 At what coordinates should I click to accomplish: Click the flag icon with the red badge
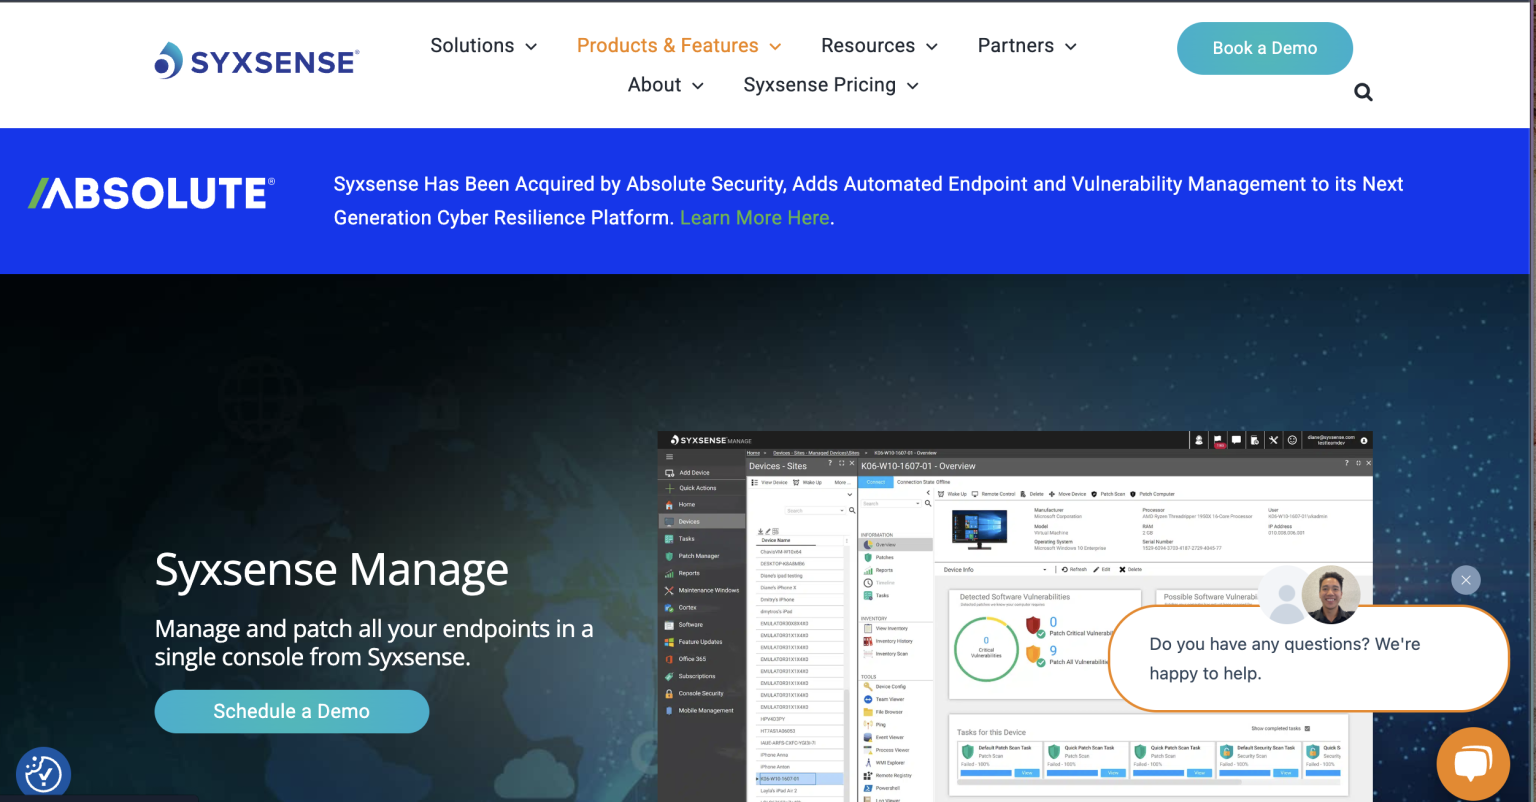click(1218, 438)
